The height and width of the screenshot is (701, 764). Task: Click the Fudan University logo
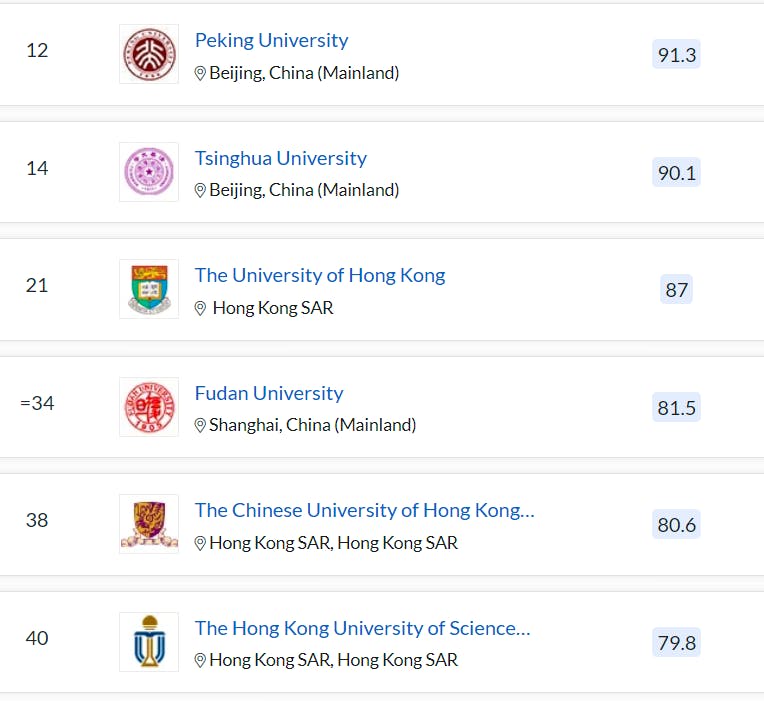tap(149, 407)
